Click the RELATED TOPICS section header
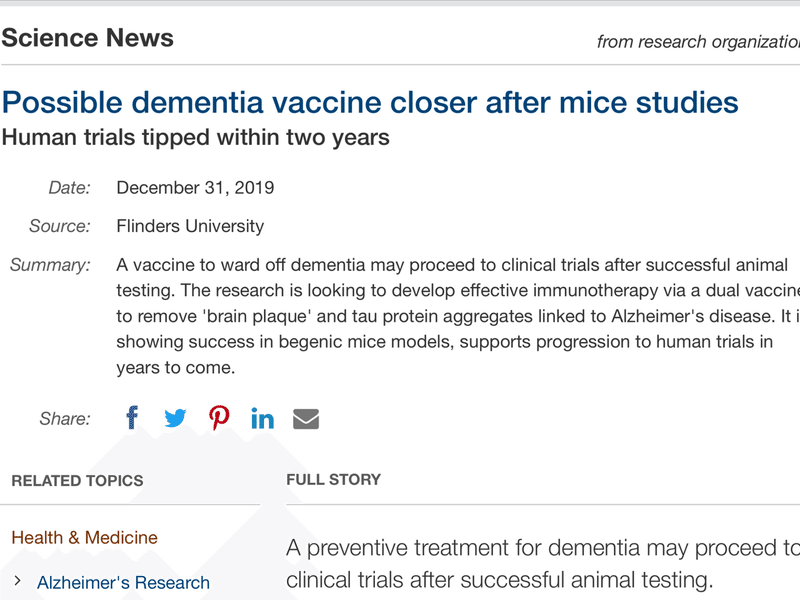 click(77, 481)
